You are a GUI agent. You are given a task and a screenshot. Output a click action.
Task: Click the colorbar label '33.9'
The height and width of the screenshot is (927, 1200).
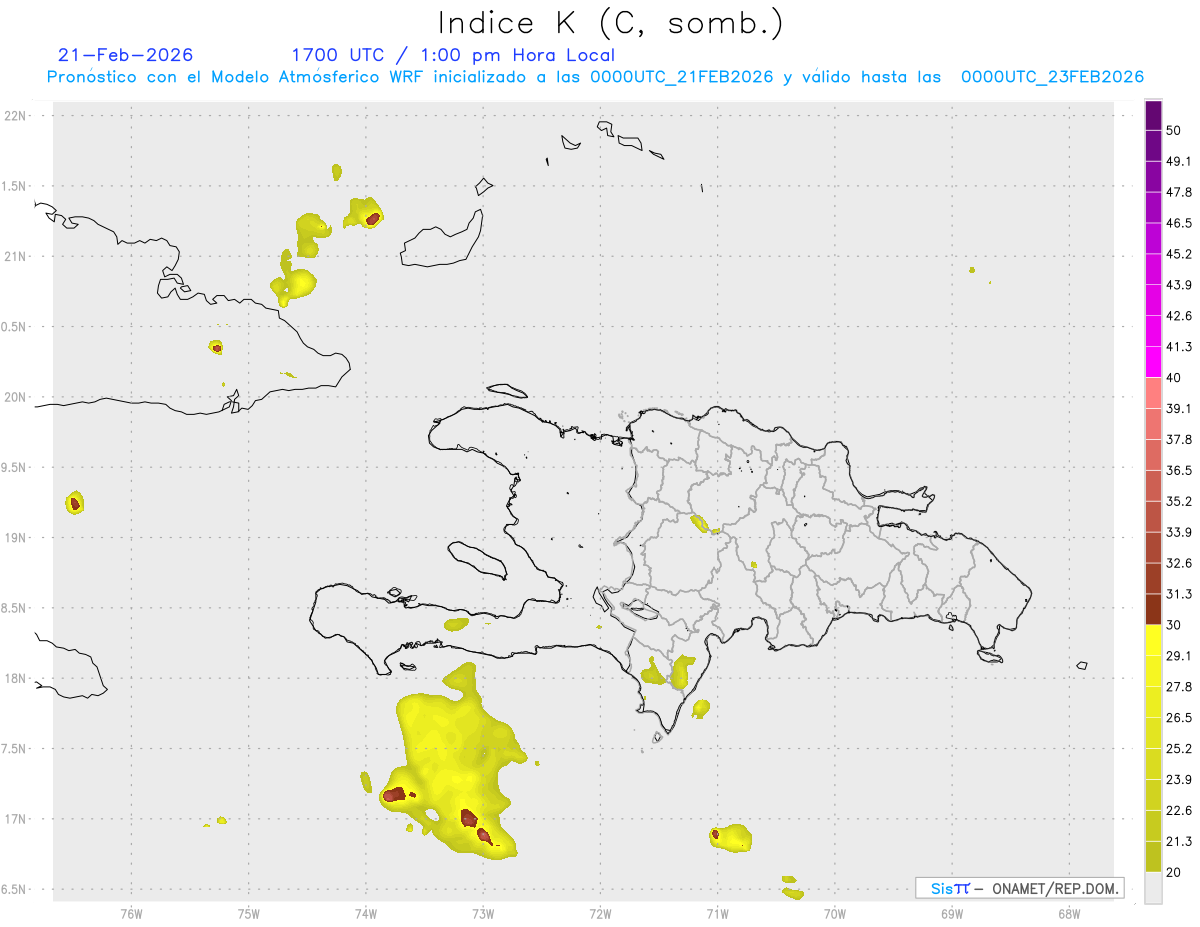1179,532
